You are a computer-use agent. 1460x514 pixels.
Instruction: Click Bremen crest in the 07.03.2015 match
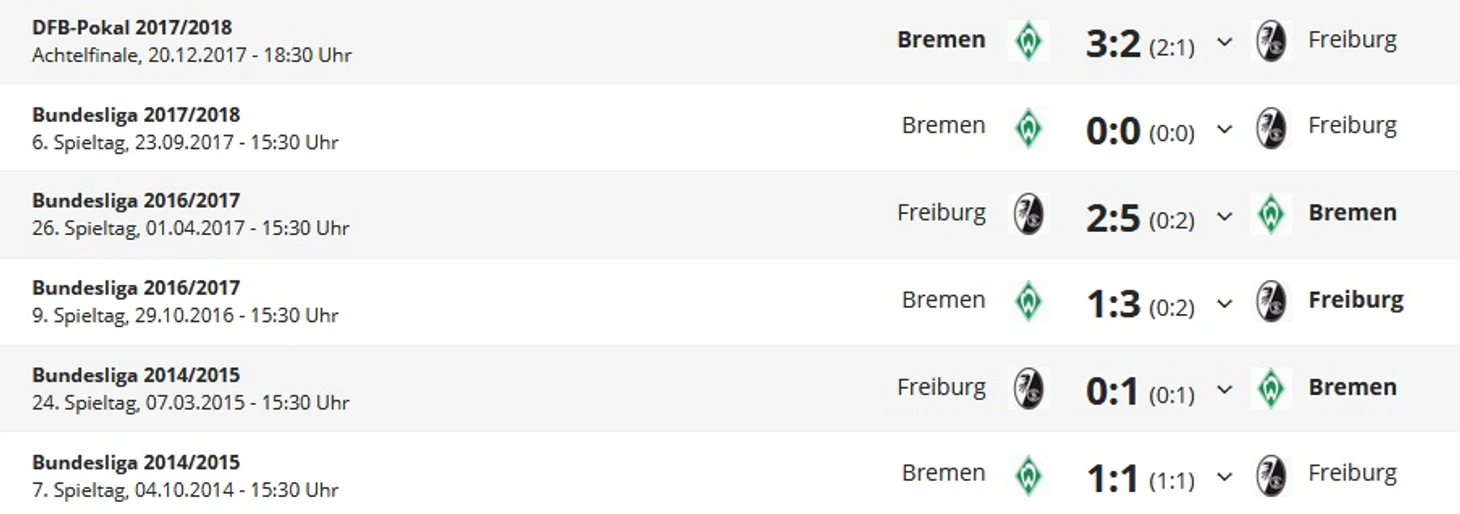[1271, 388]
